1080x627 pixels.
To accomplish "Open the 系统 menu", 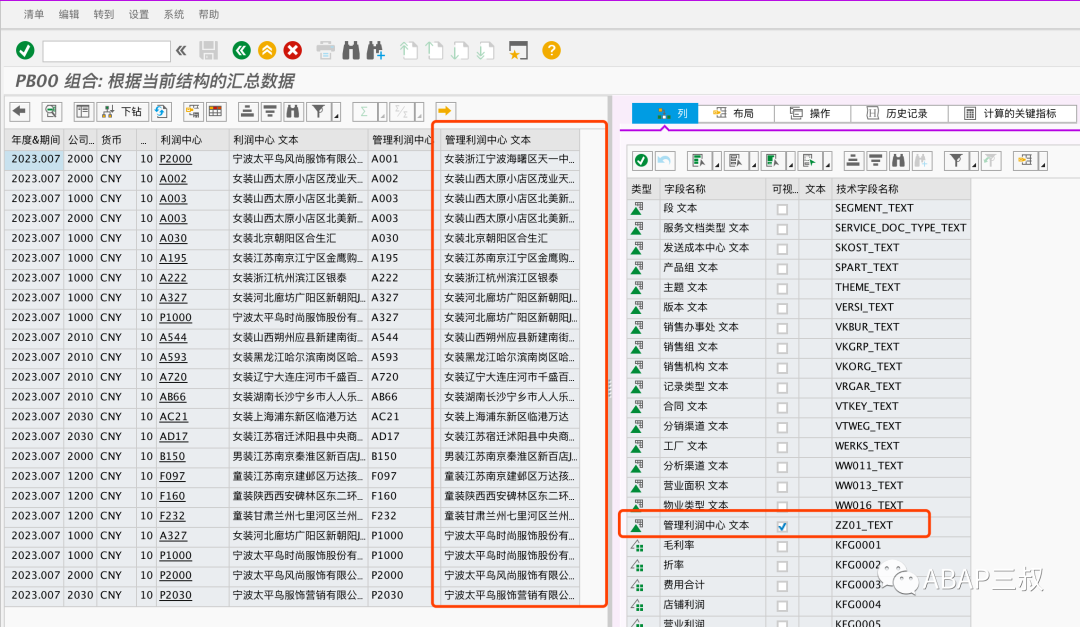I will [174, 14].
